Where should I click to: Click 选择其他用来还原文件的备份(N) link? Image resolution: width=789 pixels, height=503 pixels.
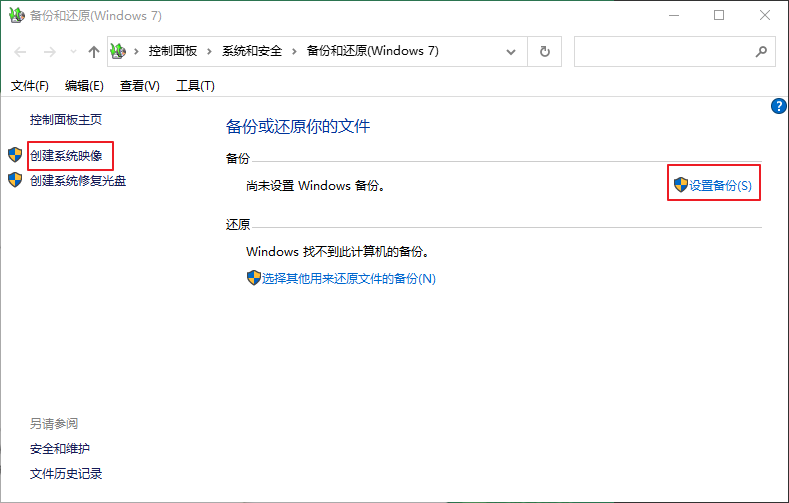(x=349, y=279)
